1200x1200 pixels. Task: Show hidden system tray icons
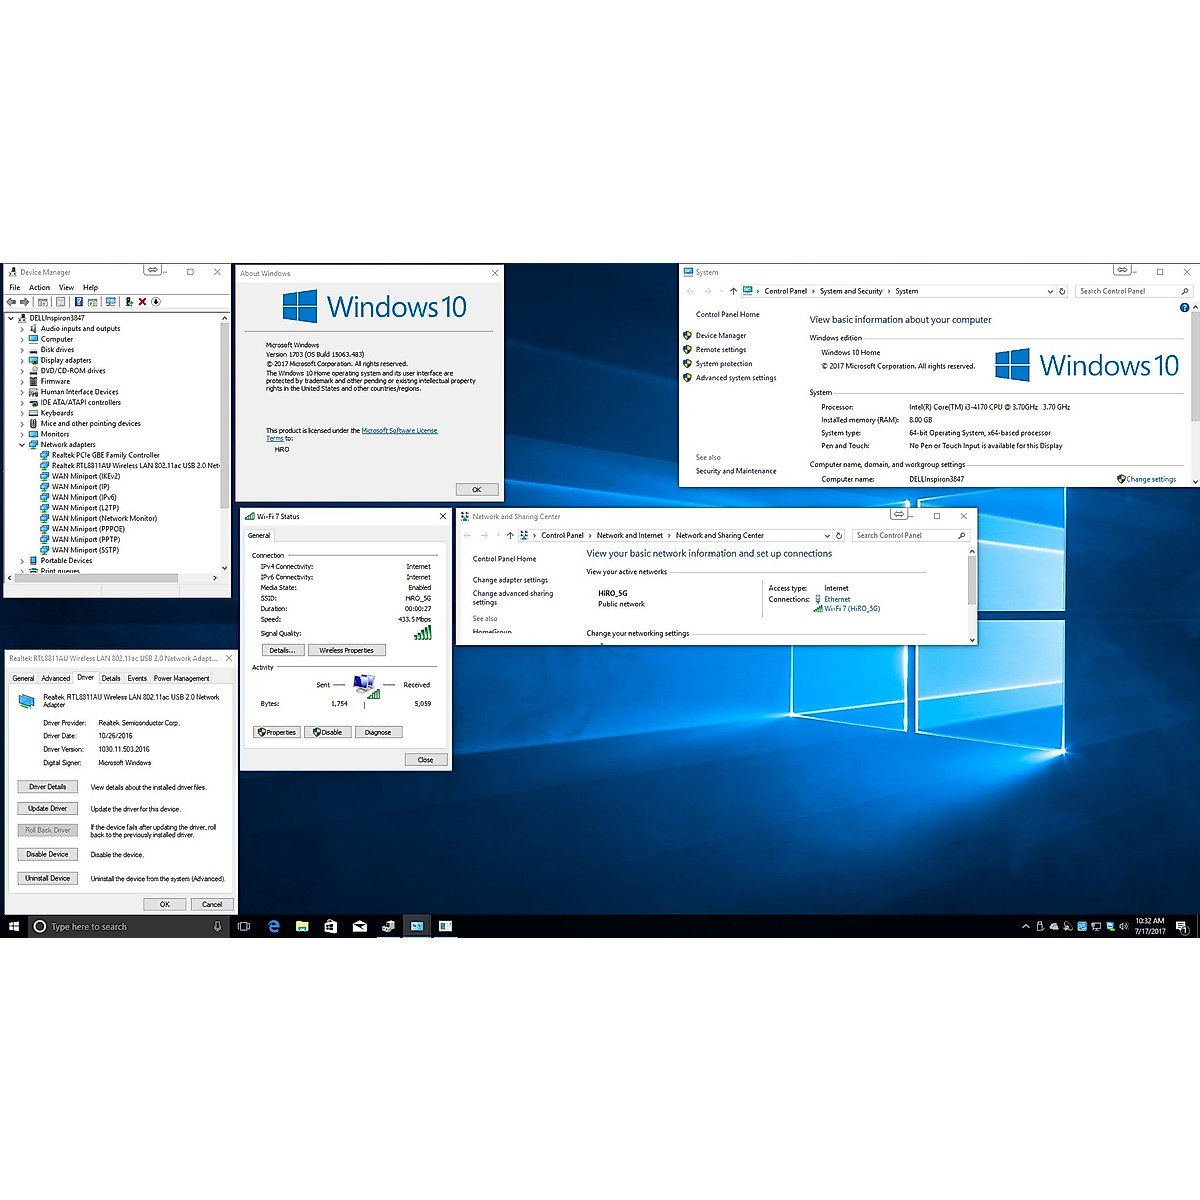coord(1025,926)
